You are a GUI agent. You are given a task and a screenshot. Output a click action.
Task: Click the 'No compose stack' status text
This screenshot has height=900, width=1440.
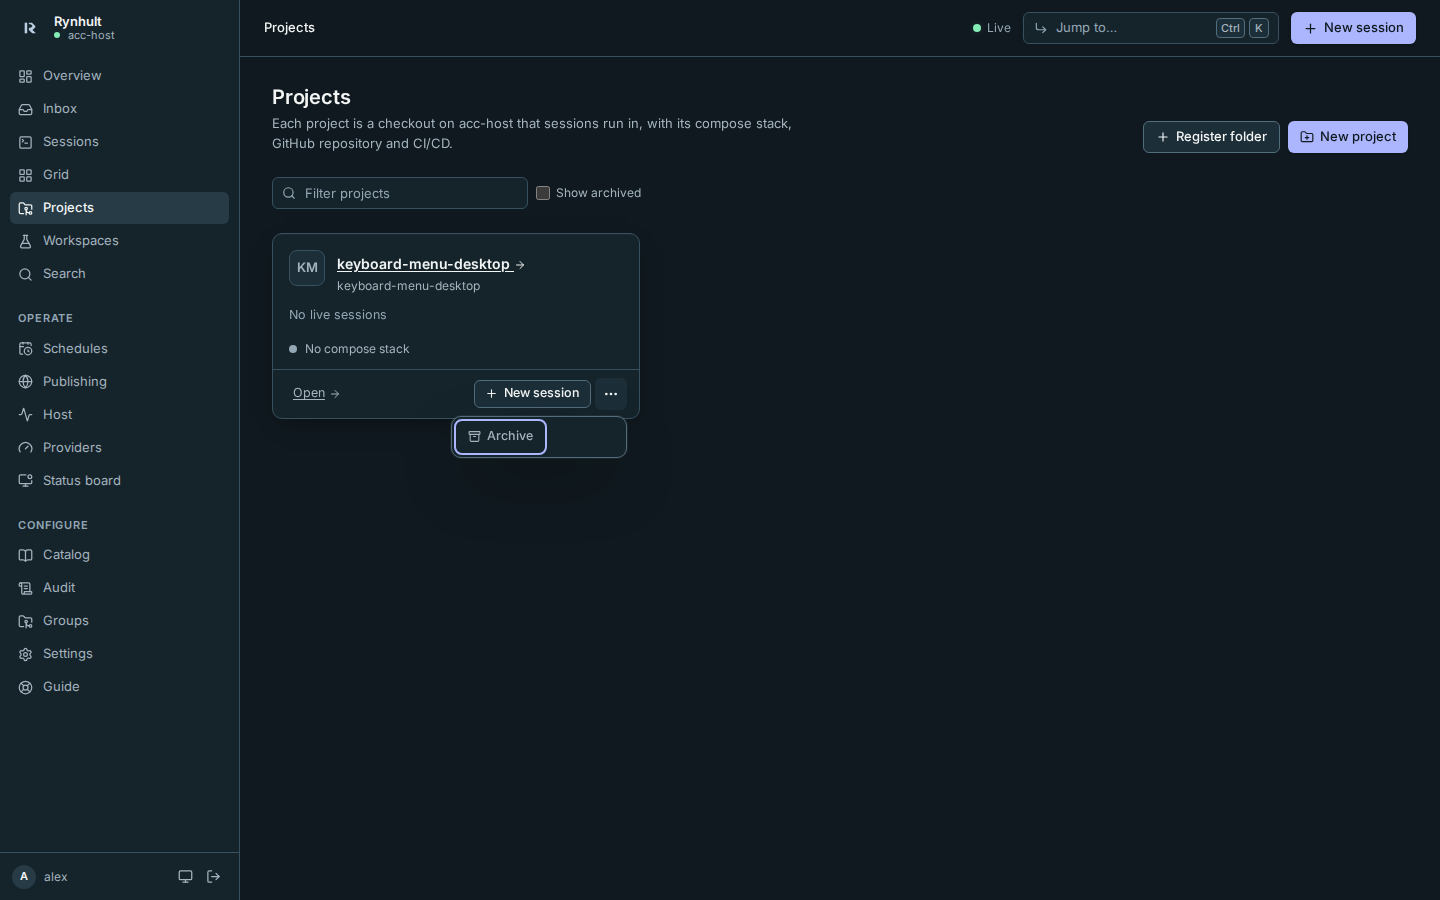[x=357, y=349]
